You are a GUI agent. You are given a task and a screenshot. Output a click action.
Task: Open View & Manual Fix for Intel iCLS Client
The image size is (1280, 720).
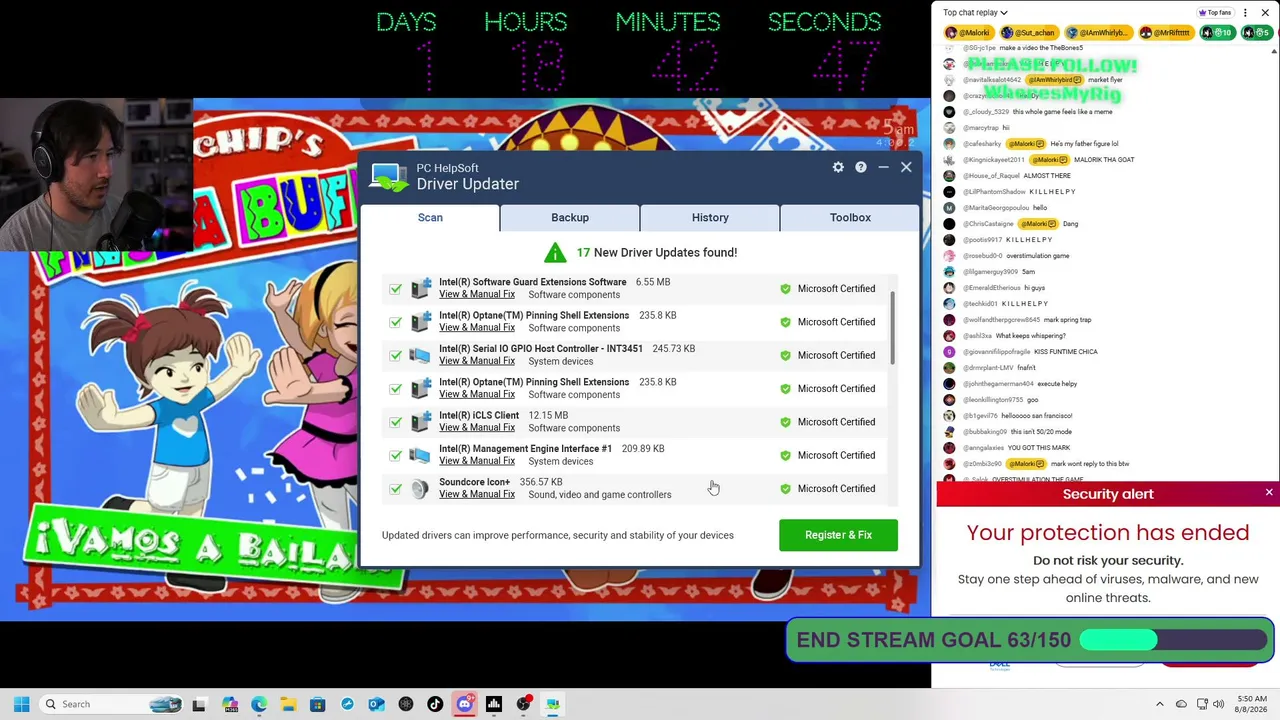pos(477,428)
